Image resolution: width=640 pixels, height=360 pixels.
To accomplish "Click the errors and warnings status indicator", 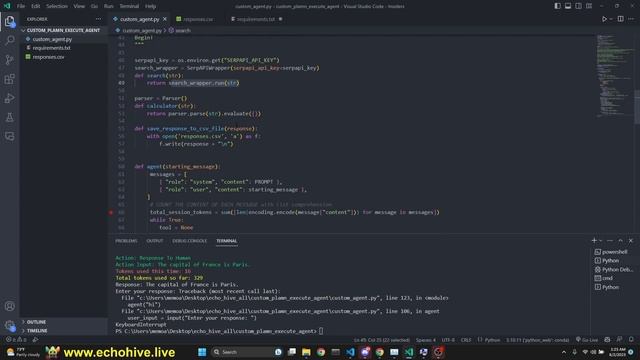I will pos(16,340).
